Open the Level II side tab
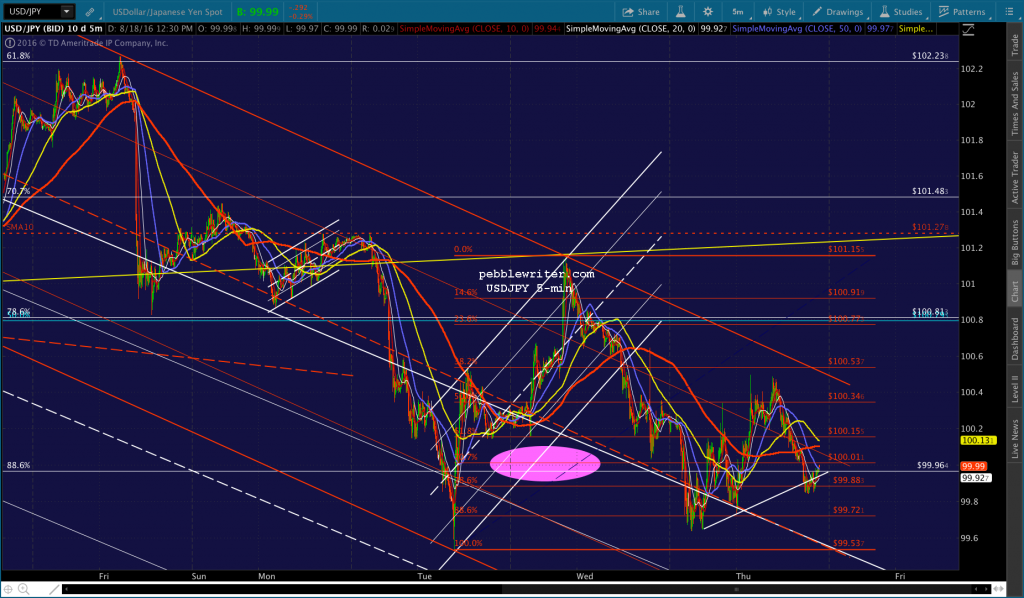Screen dimensions: 1024x598 (x=1015, y=388)
